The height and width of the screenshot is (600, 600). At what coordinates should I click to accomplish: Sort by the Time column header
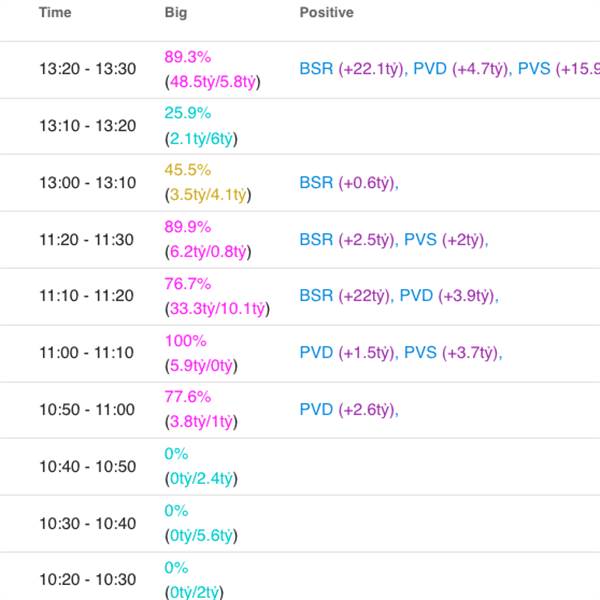[x=55, y=13]
